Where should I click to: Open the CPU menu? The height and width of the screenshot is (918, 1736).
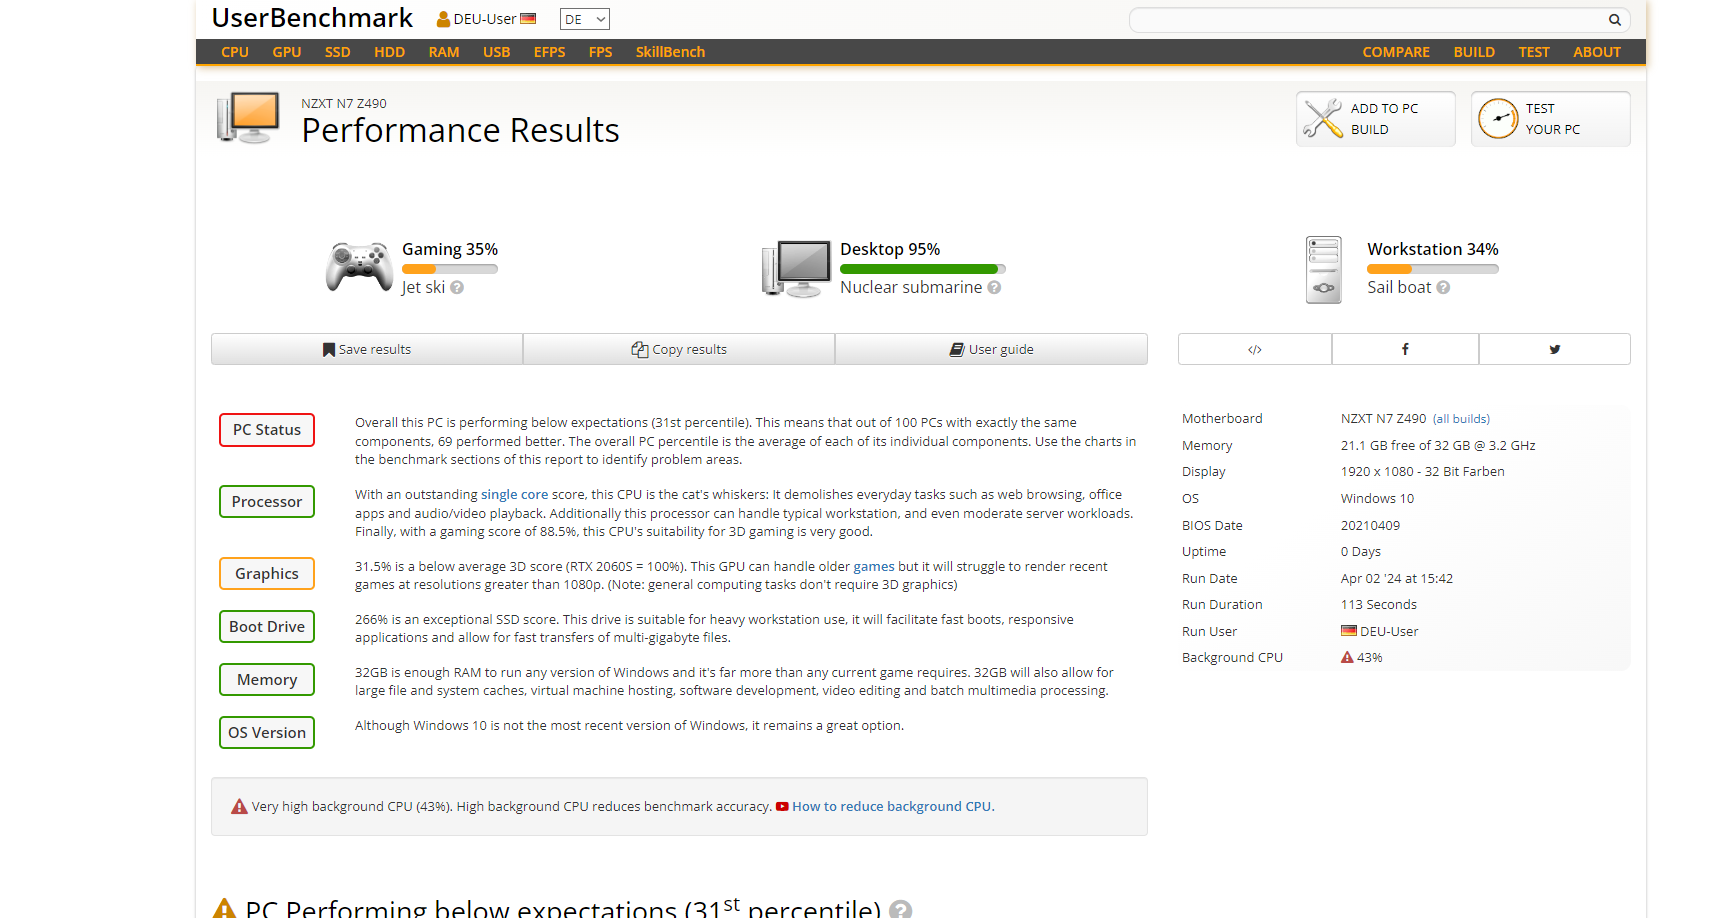pos(235,52)
